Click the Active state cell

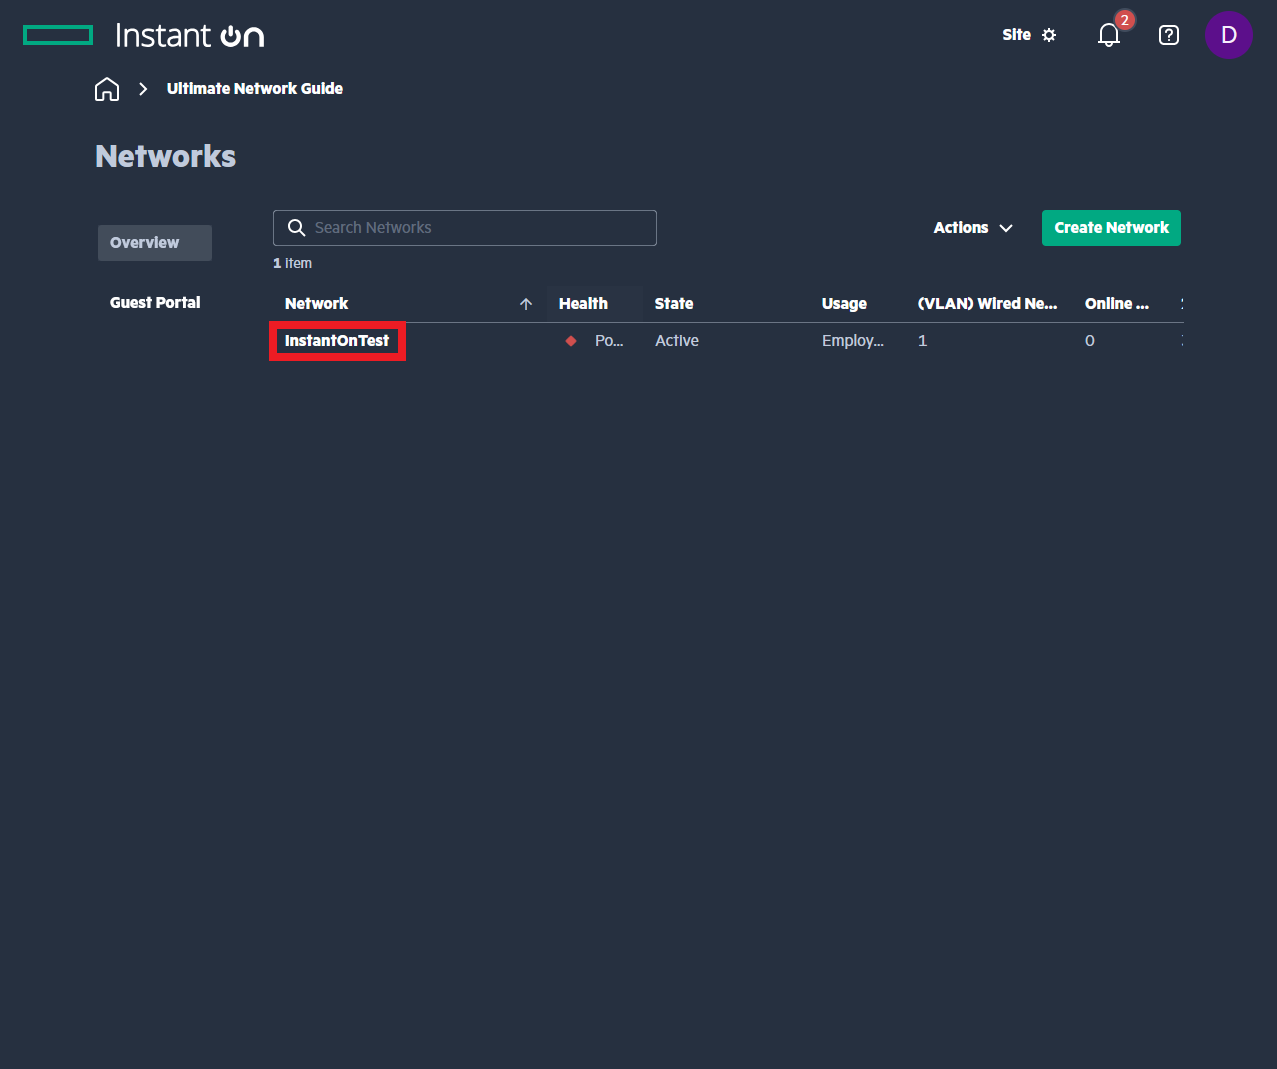[x=677, y=341]
